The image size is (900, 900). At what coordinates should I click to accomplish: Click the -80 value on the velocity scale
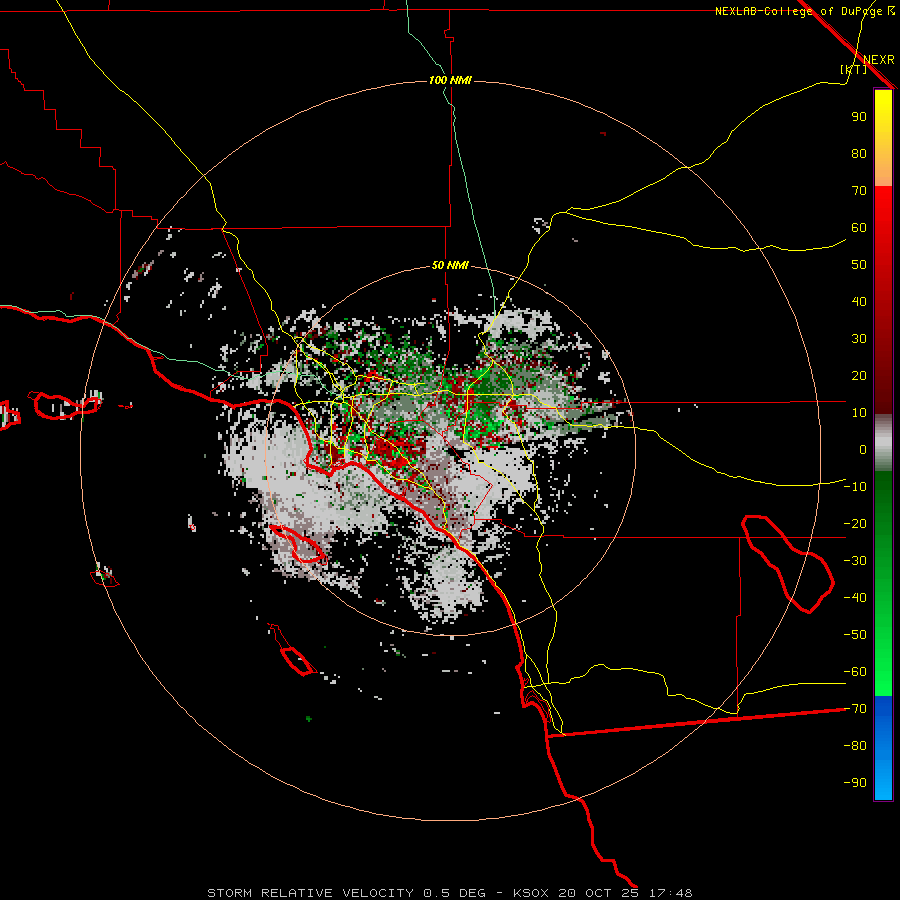(x=855, y=746)
